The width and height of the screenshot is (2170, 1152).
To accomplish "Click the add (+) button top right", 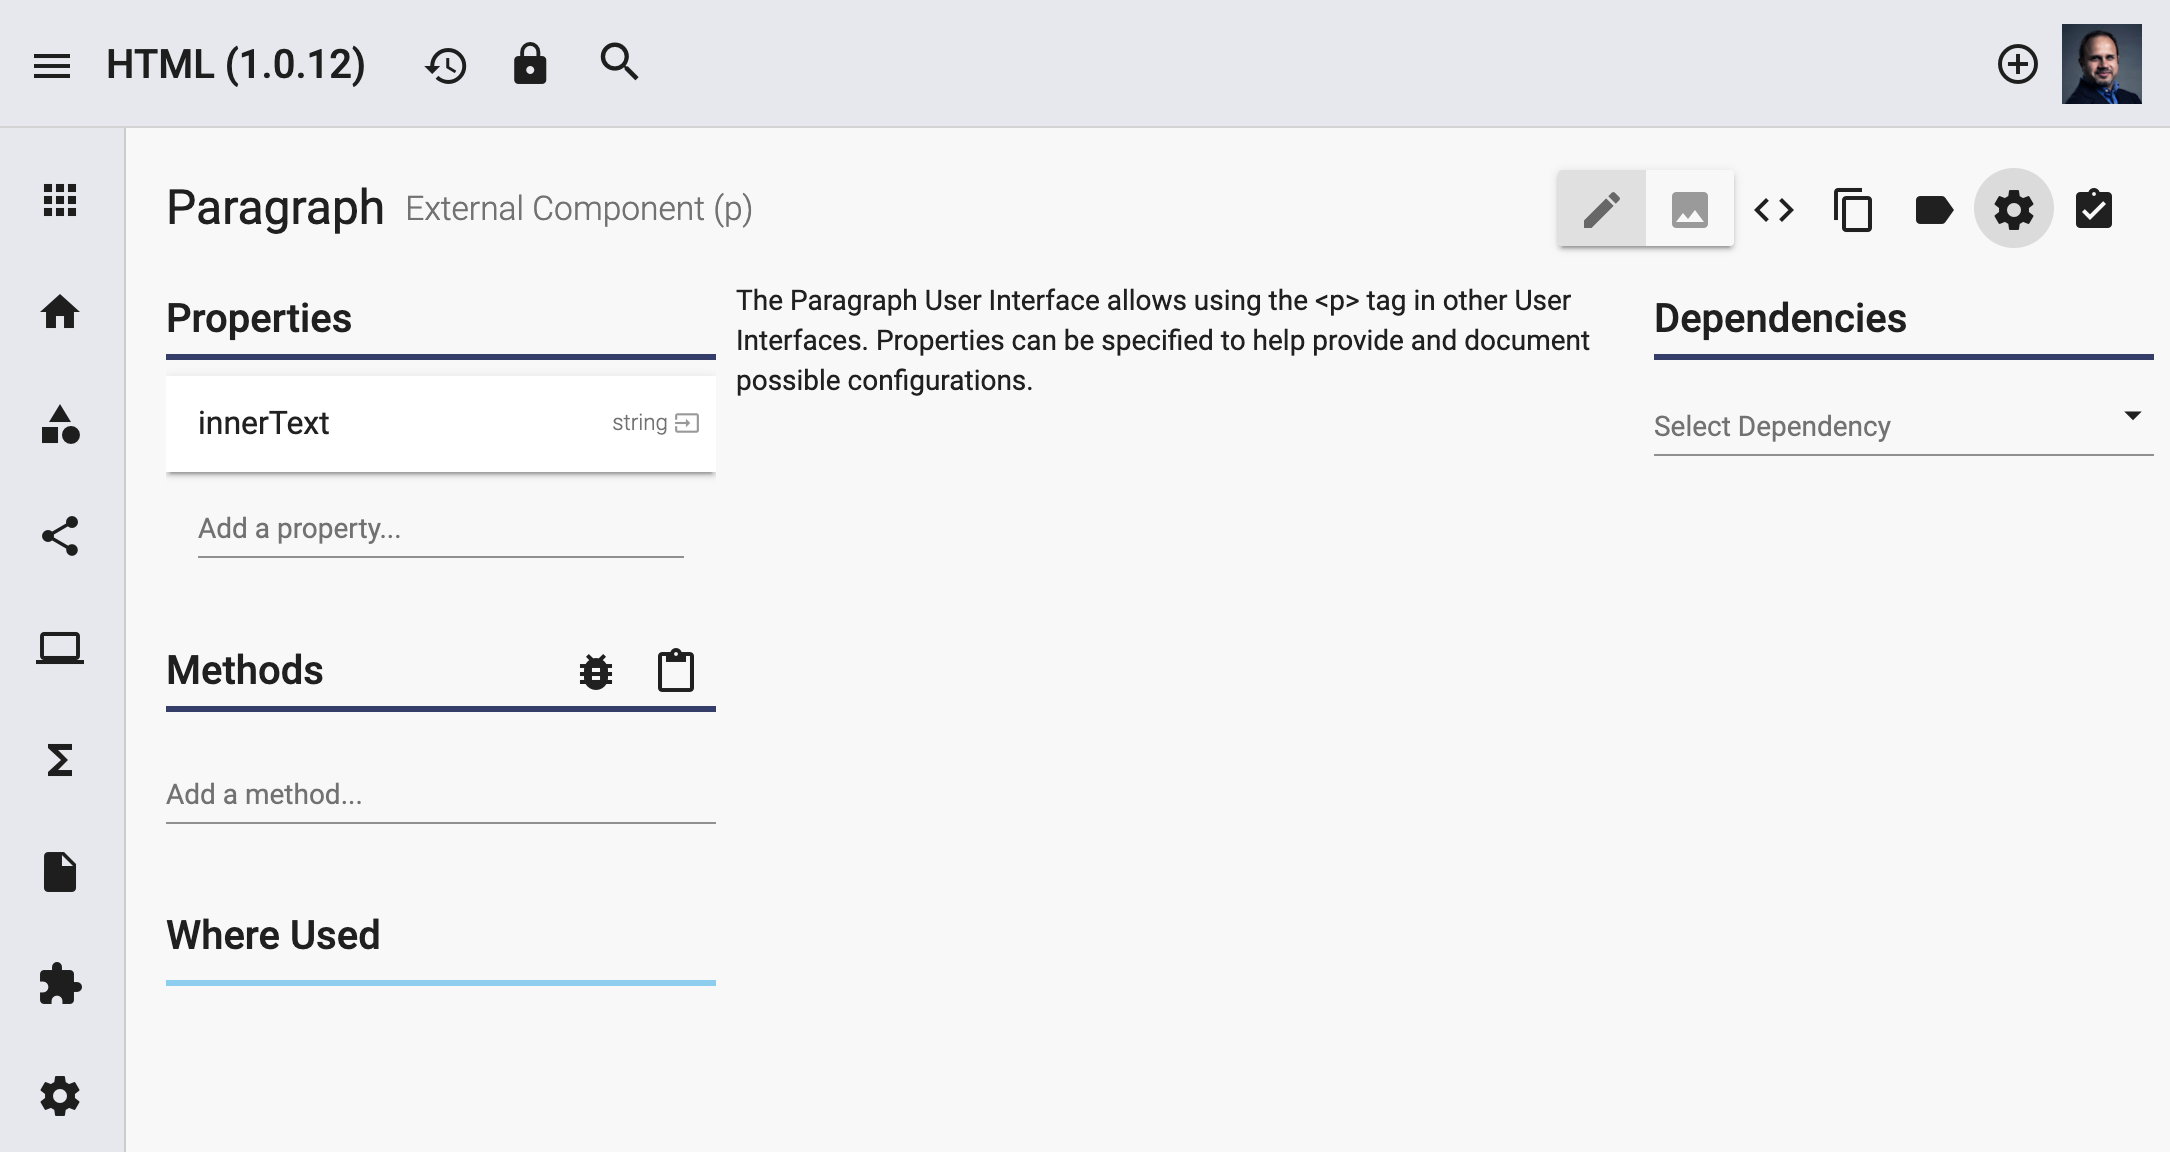I will 2018,65.
